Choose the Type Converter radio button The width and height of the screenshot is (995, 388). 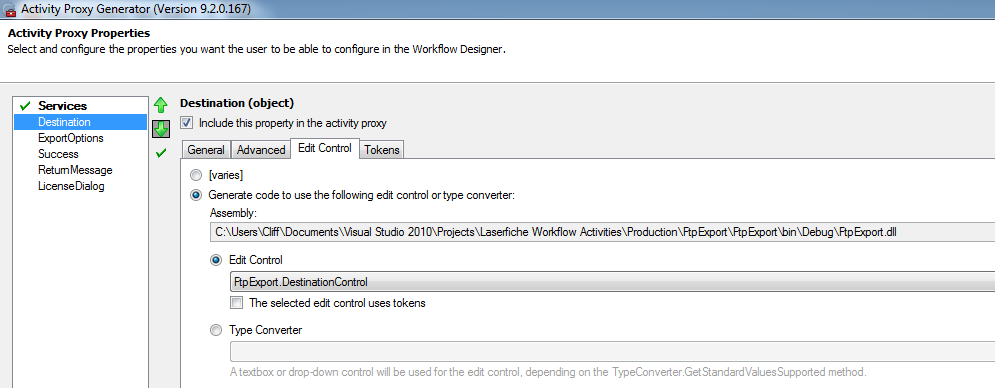[x=217, y=330]
